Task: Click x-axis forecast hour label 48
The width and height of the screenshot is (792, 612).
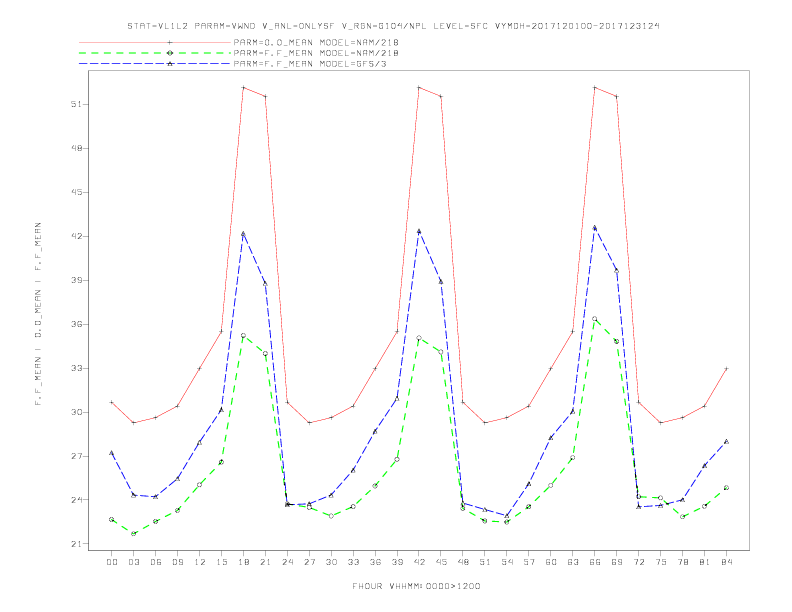Action: click(463, 562)
